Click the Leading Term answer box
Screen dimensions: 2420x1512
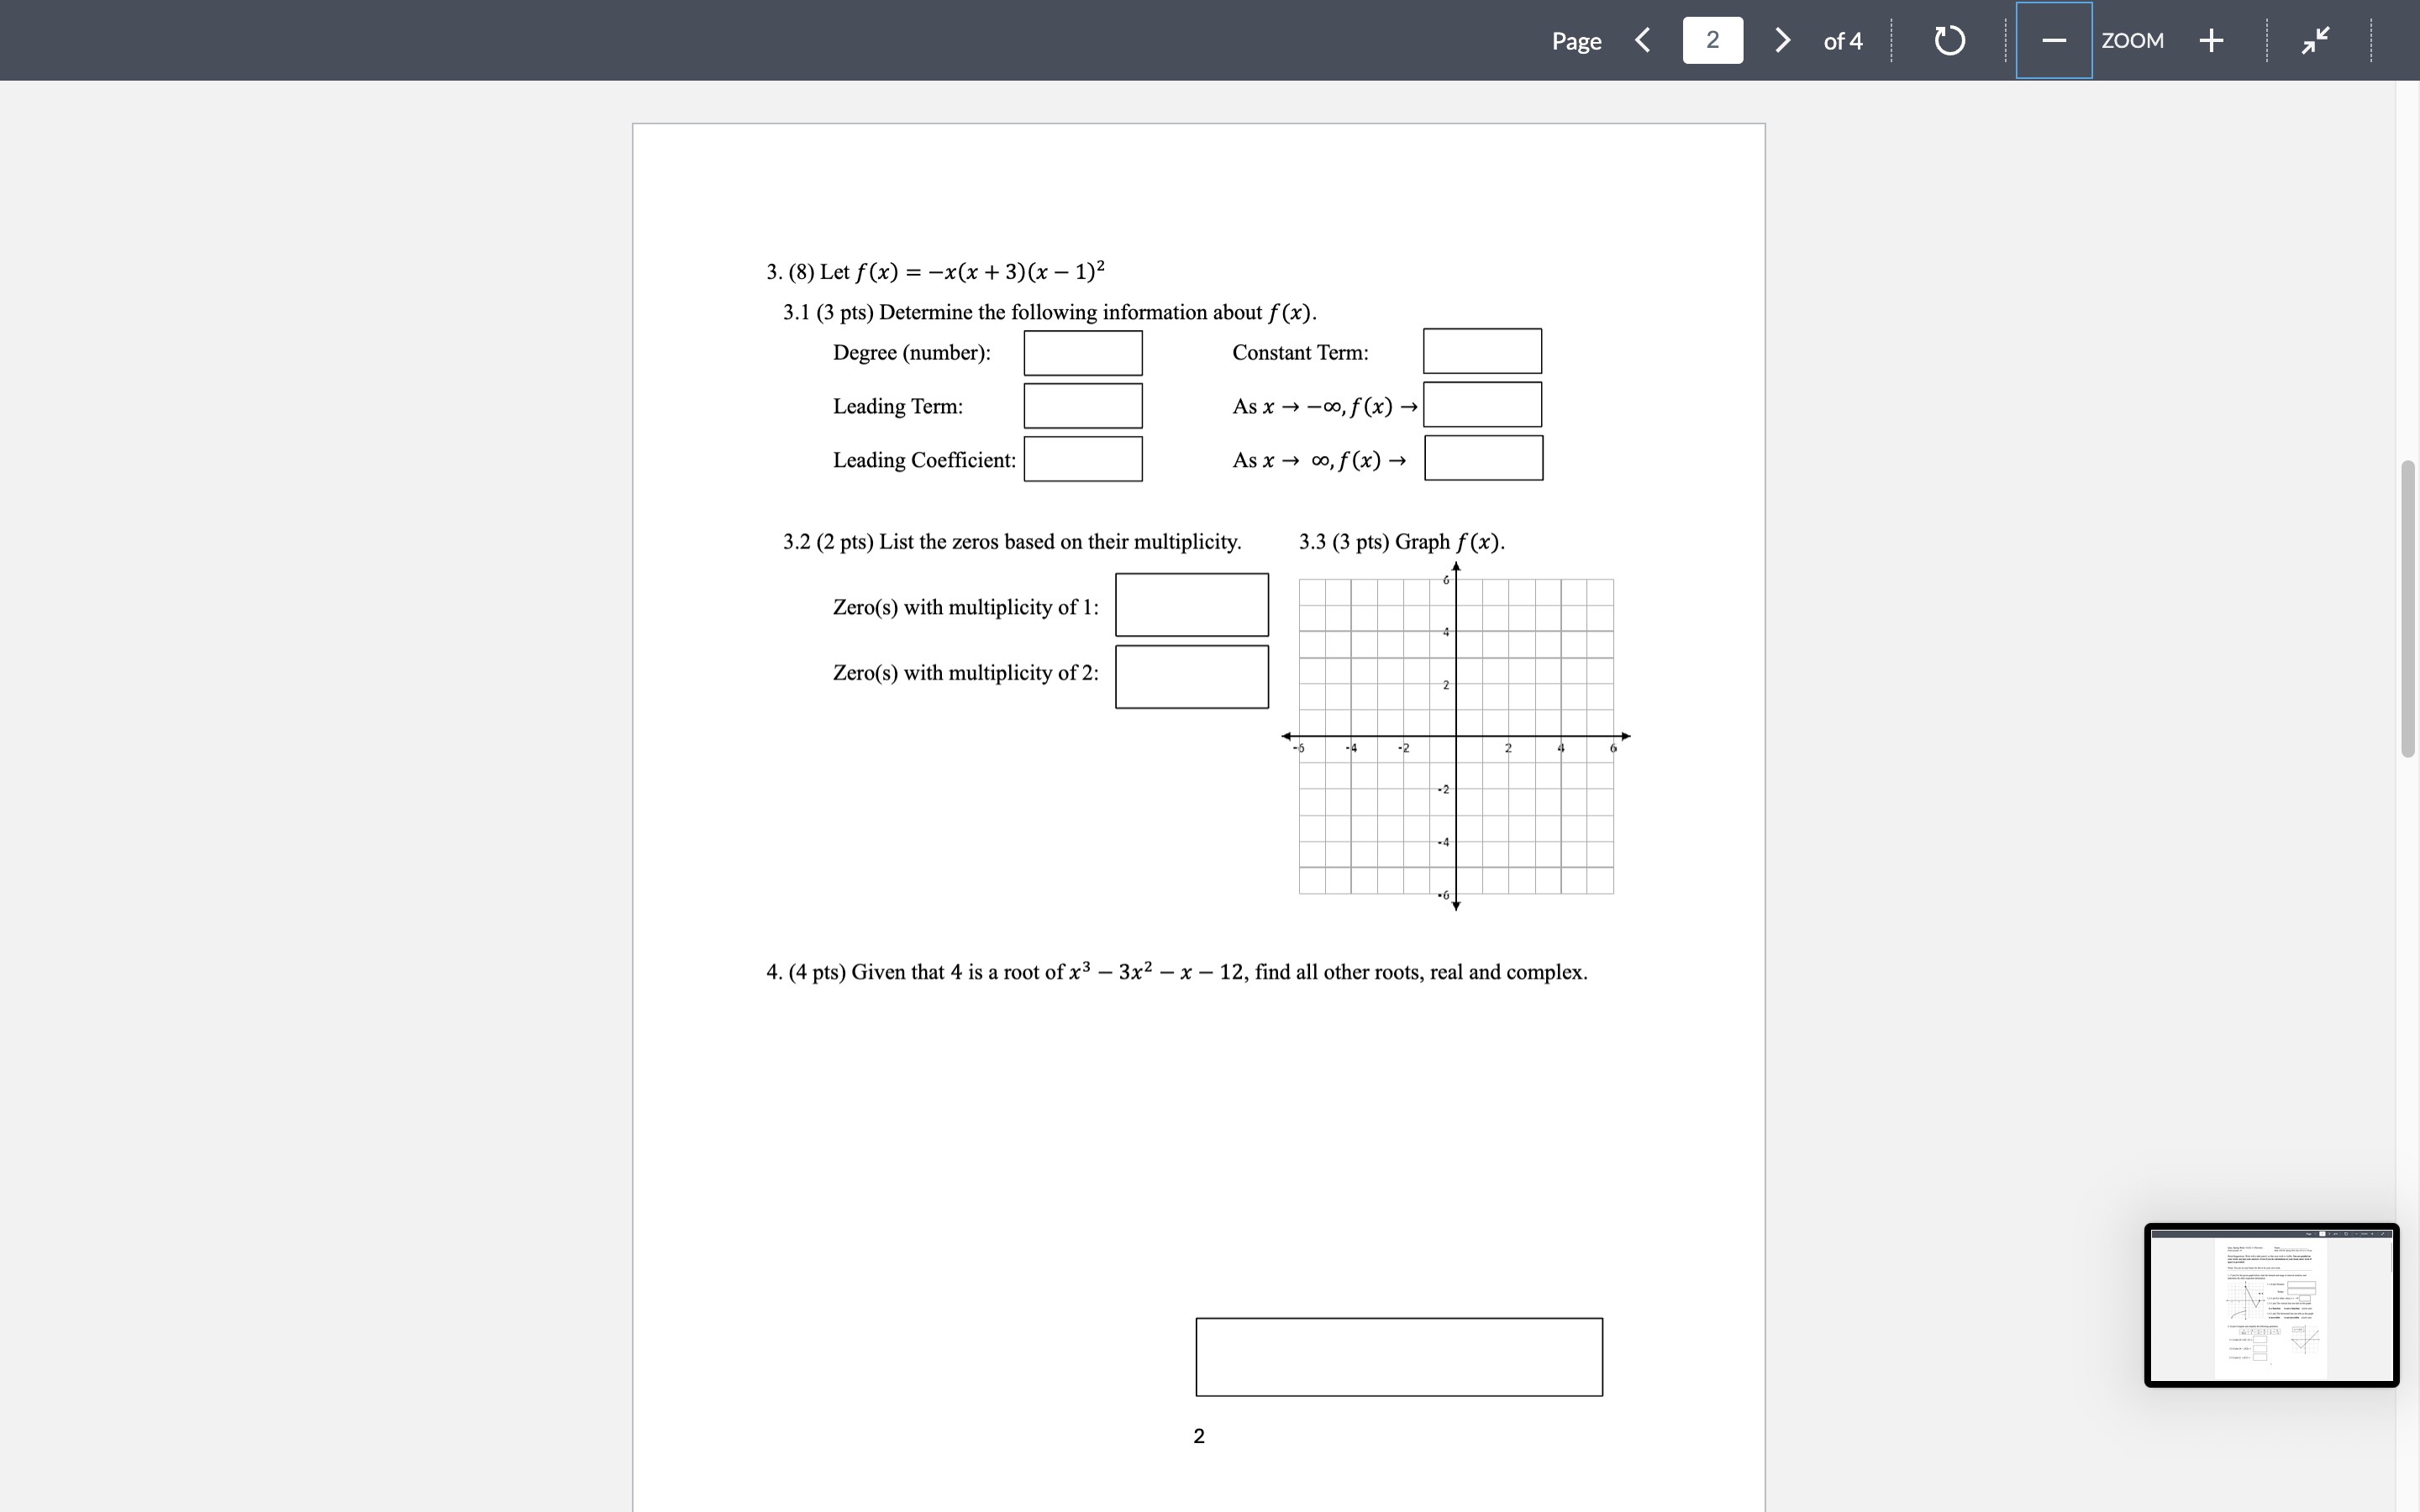click(x=1082, y=406)
